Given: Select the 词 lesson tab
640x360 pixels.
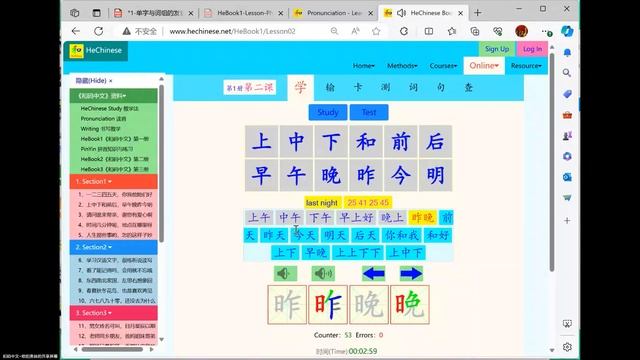Looking at the screenshot, I should 413,87.
